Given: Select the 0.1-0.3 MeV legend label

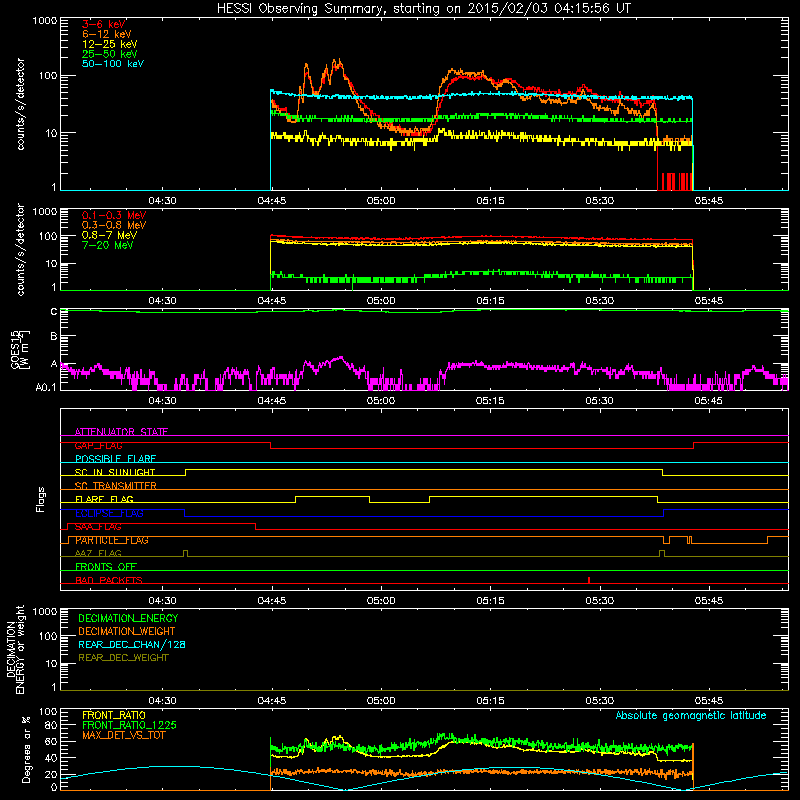Looking at the screenshot, I should click(114, 215).
